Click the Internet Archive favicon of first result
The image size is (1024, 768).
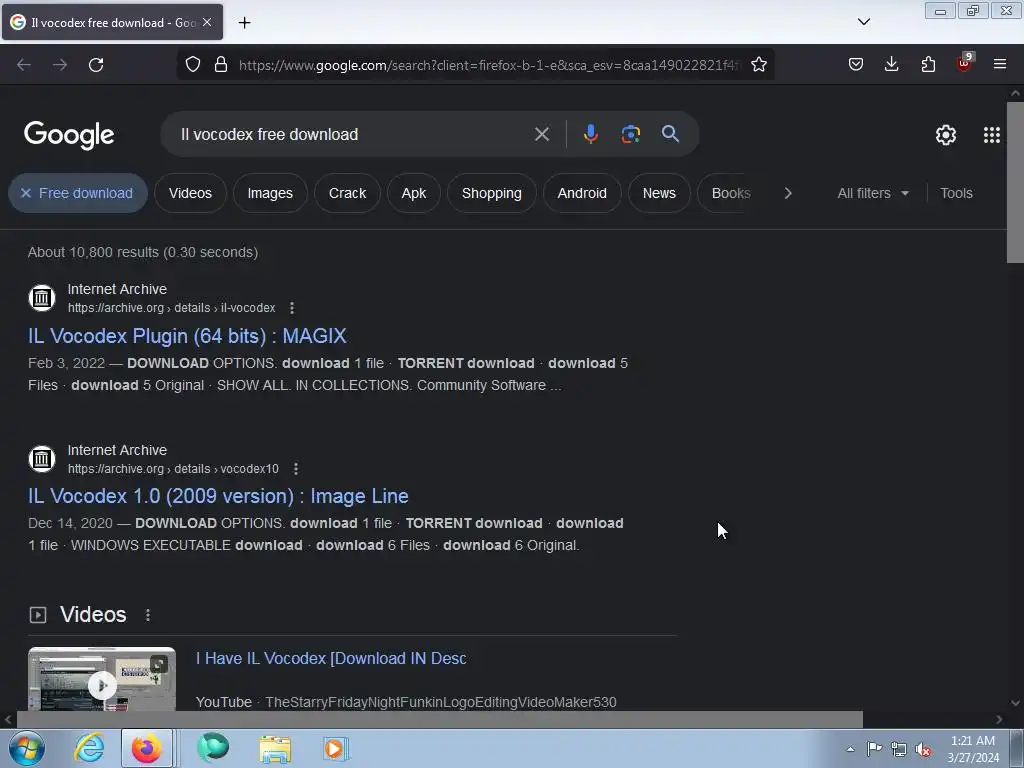click(42, 298)
